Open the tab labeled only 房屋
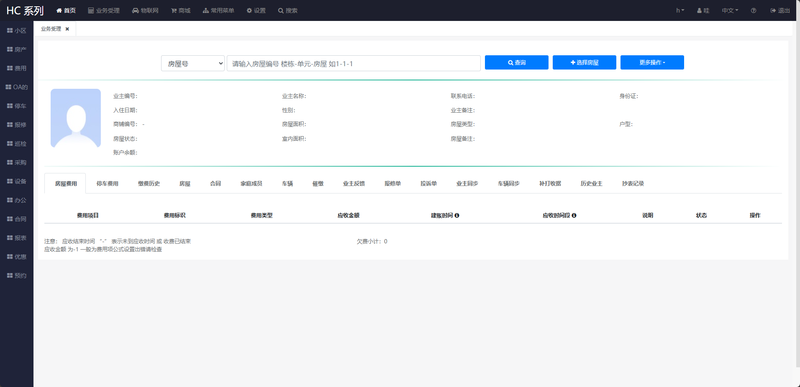This screenshot has height=387, width=800. pyautogui.click(x=185, y=184)
